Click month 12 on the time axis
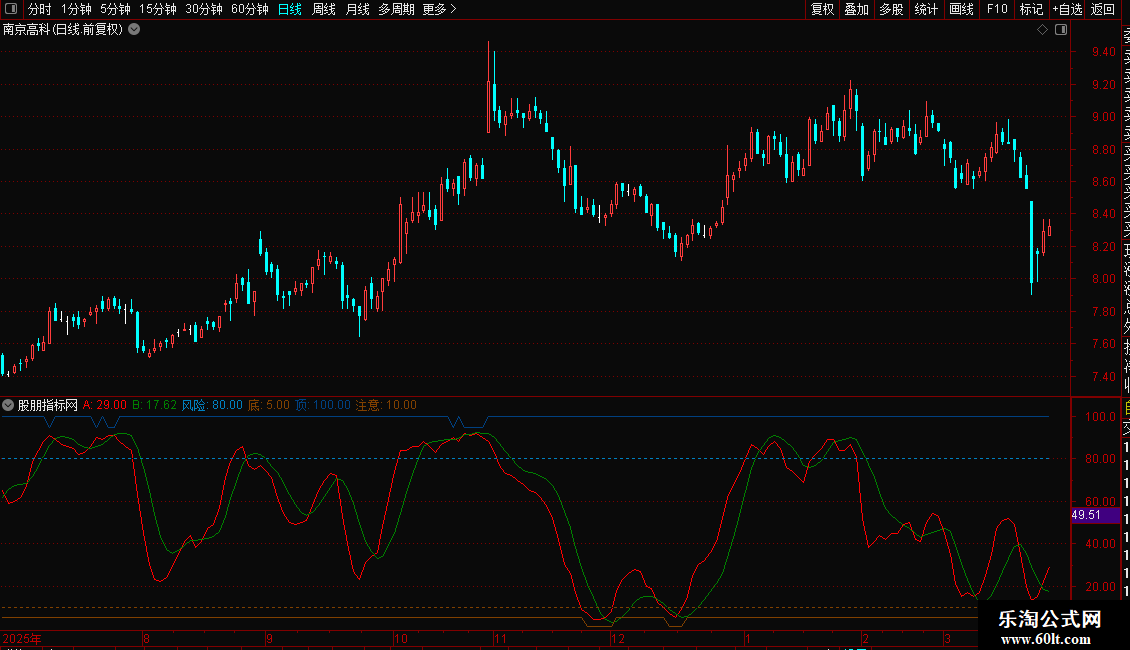Viewport: 1130px width, 650px height. [618, 639]
